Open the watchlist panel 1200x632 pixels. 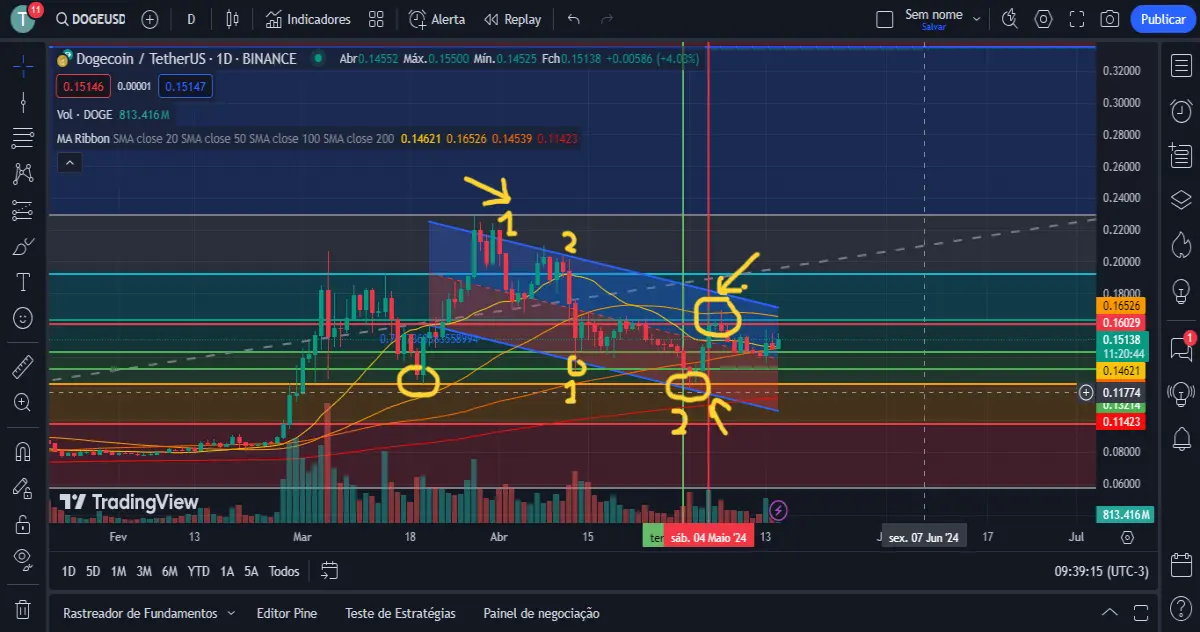[x=1179, y=65]
